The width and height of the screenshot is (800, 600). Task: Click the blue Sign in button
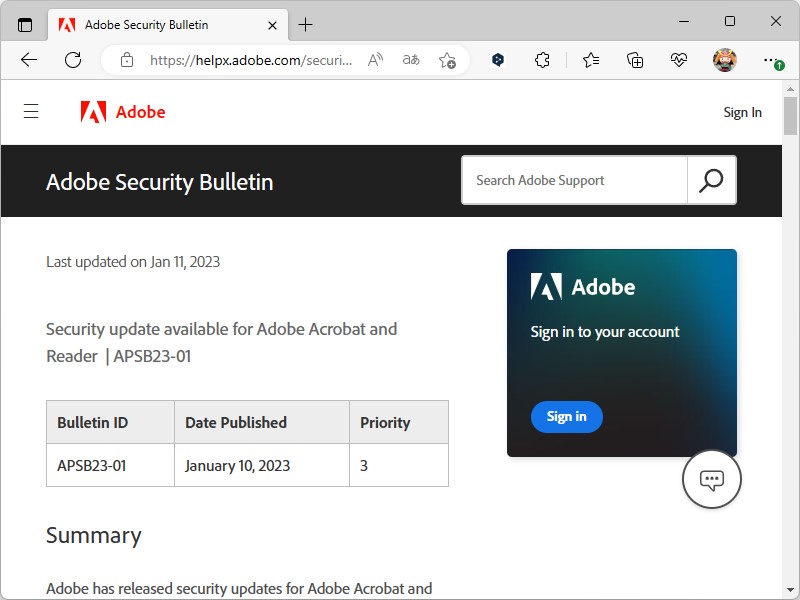click(x=566, y=417)
